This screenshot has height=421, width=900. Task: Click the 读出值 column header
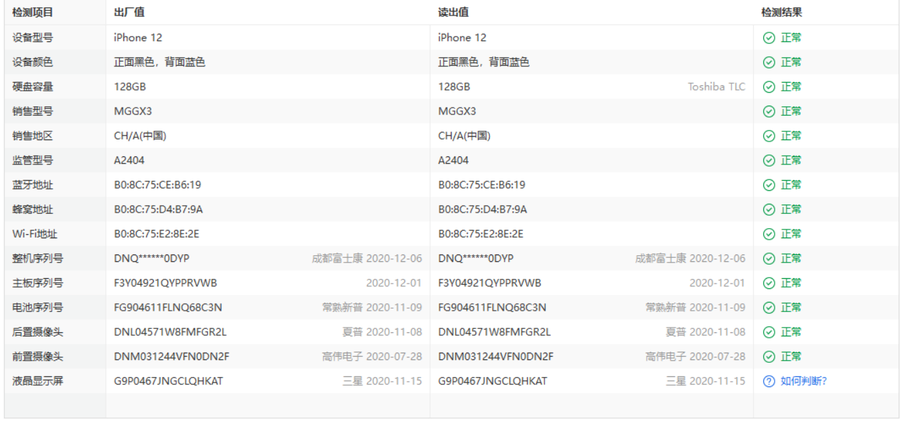click(453, 13)
